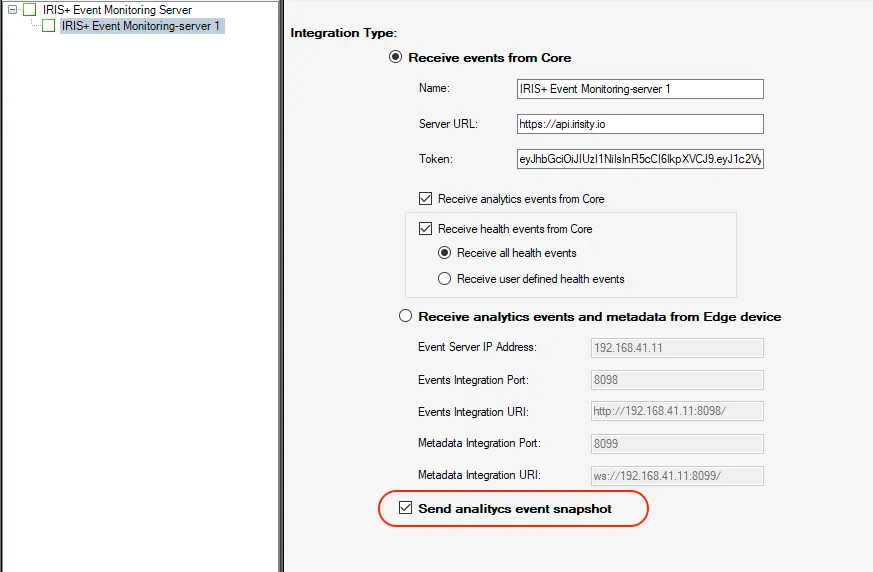This screenshot has width=873, height=572.
Task: Click the Server URL input field
Action: point(640,124)
